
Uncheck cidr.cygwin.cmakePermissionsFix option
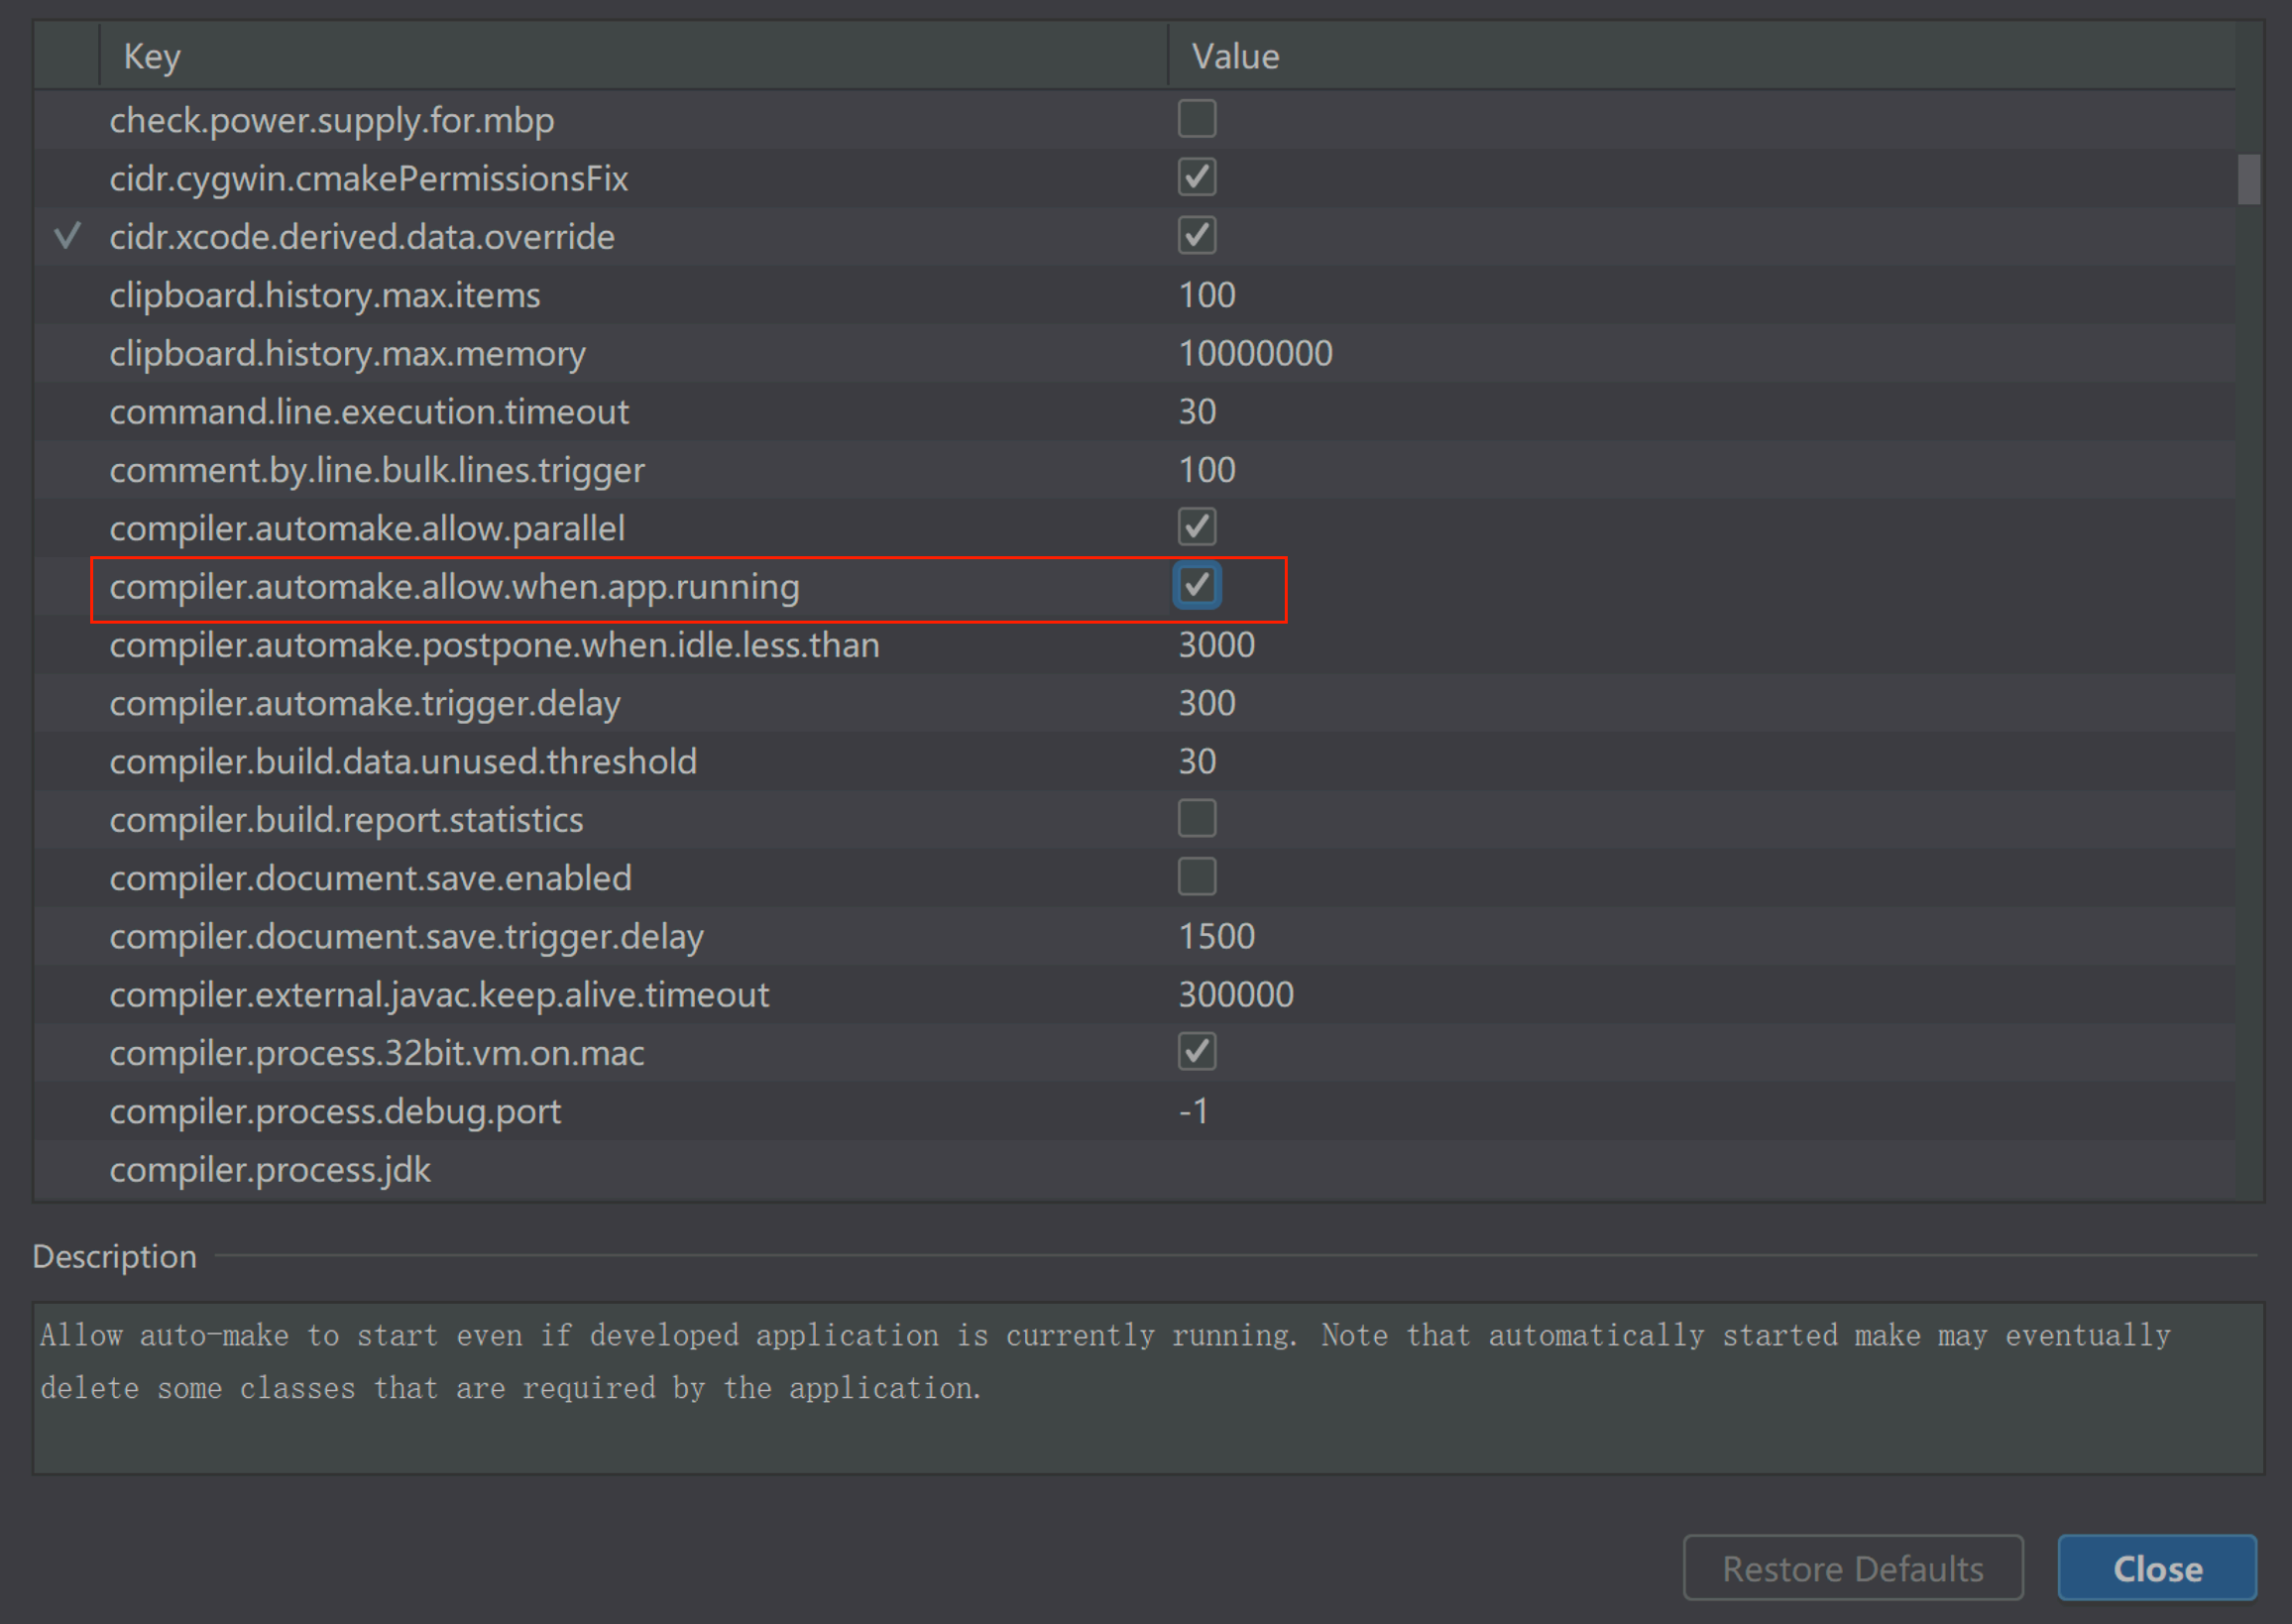click(x=1196, y=177)
